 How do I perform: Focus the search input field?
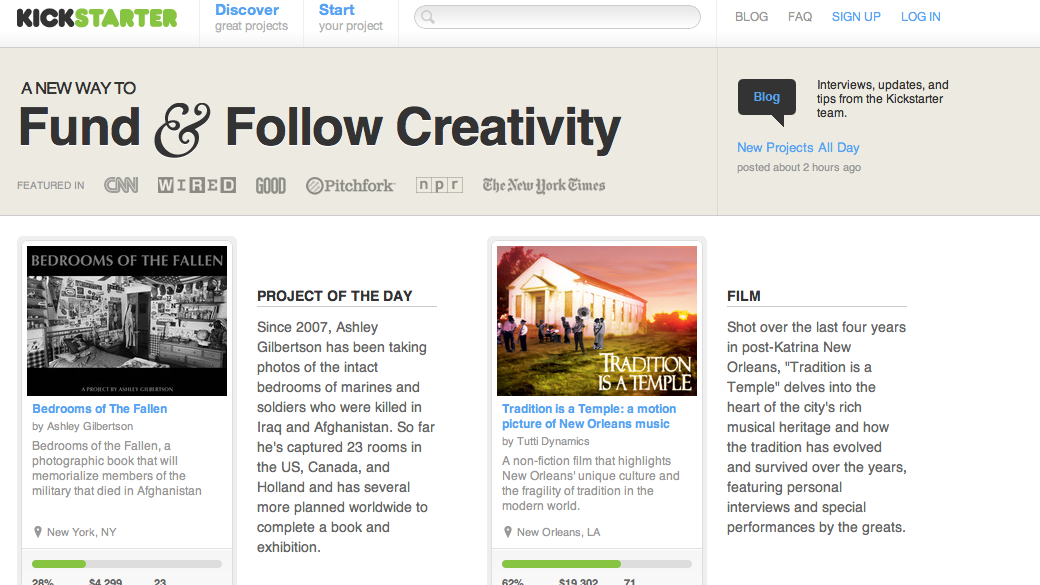pyautogui.click(x=557, y=17)
